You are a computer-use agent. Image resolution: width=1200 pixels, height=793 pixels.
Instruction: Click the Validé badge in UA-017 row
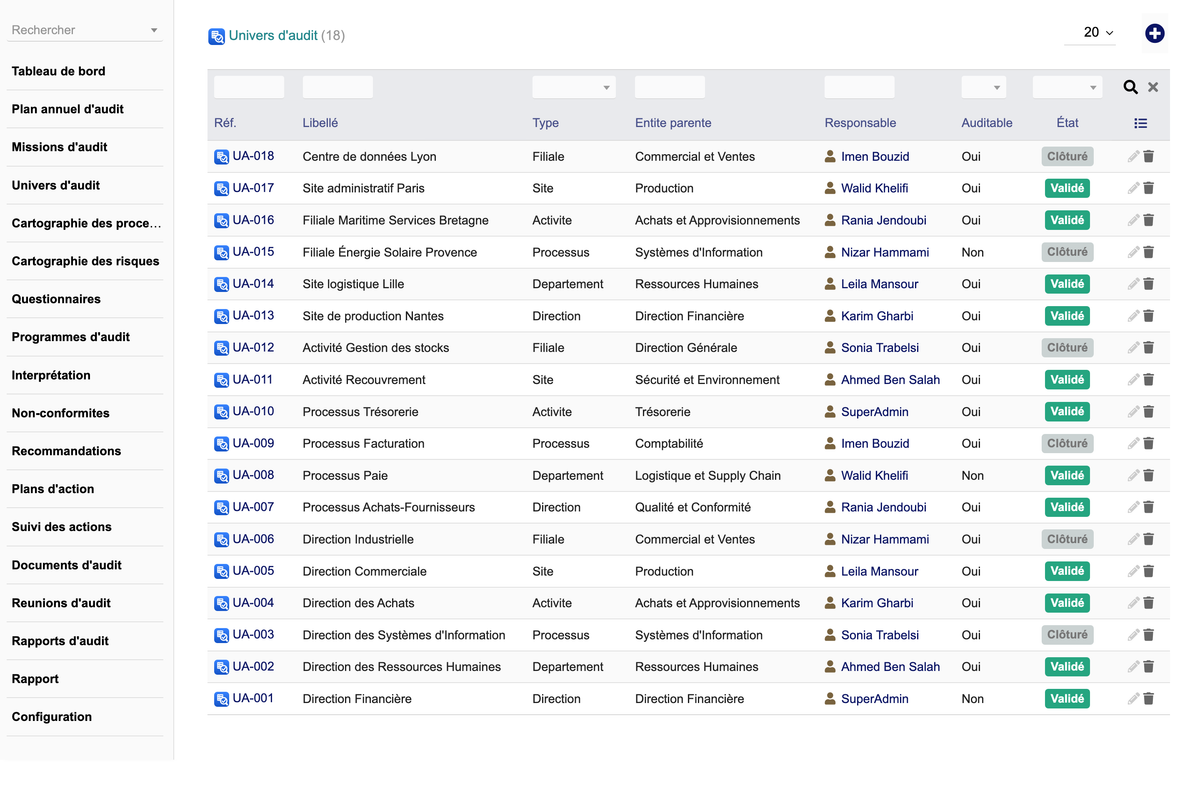(x=1067, y=188)
